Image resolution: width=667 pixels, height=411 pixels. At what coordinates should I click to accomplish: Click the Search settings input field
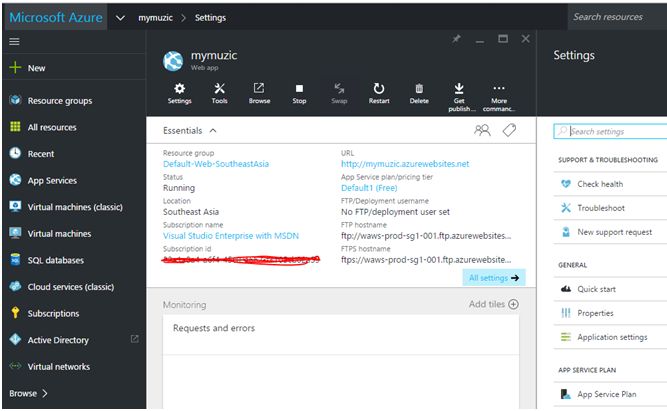[x=610, y=131]
